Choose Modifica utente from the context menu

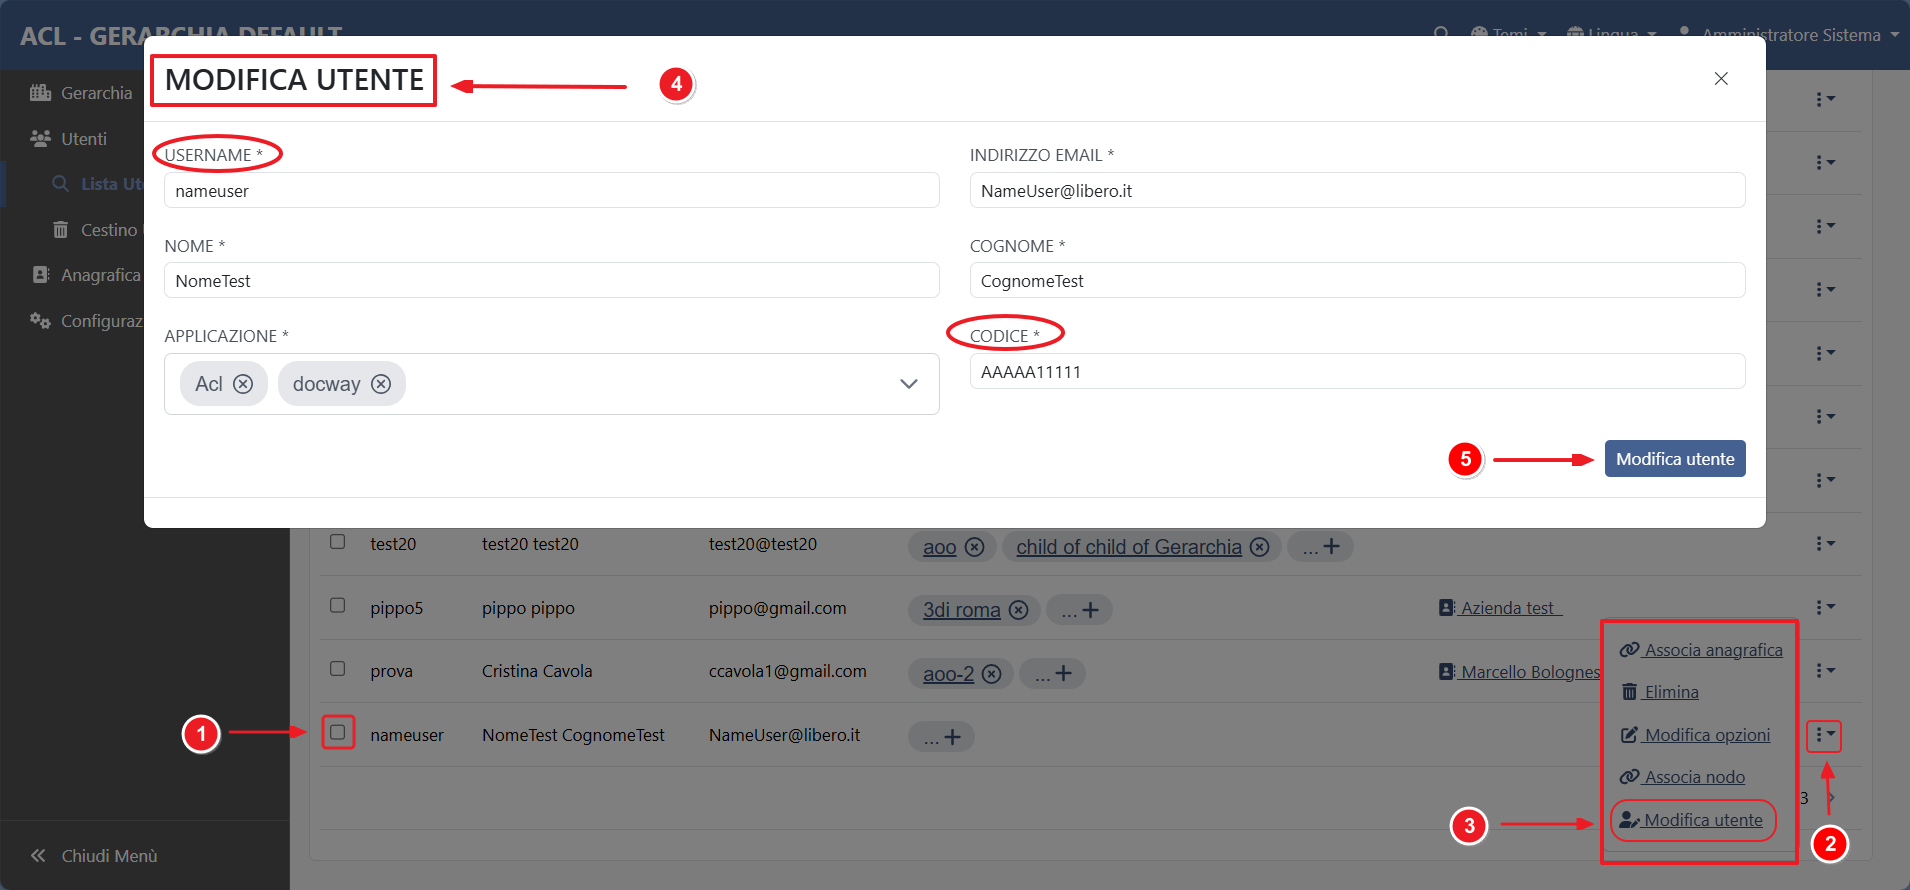tap(1702, 820)
